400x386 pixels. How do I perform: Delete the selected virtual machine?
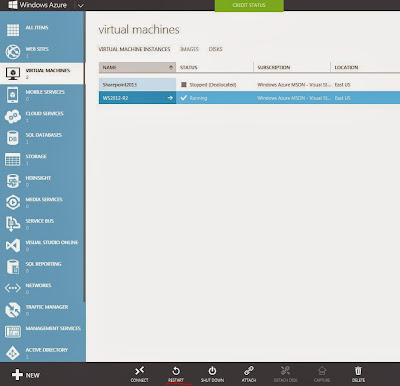[358, 374]
